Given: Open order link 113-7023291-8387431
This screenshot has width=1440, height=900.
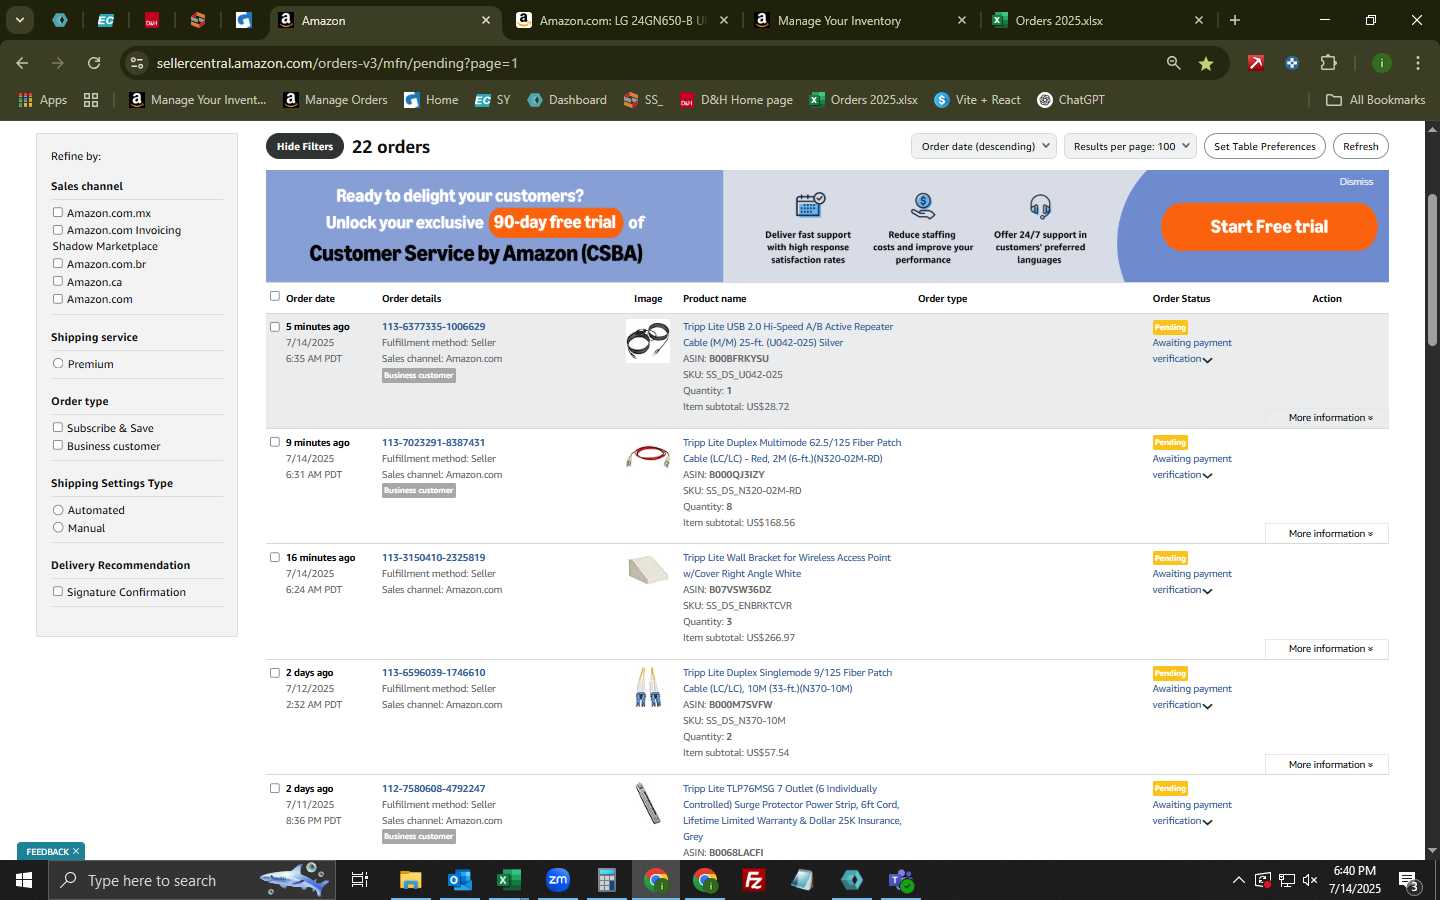Looking at the screenshot, I should pyautogui.click(x=433, y=442).
